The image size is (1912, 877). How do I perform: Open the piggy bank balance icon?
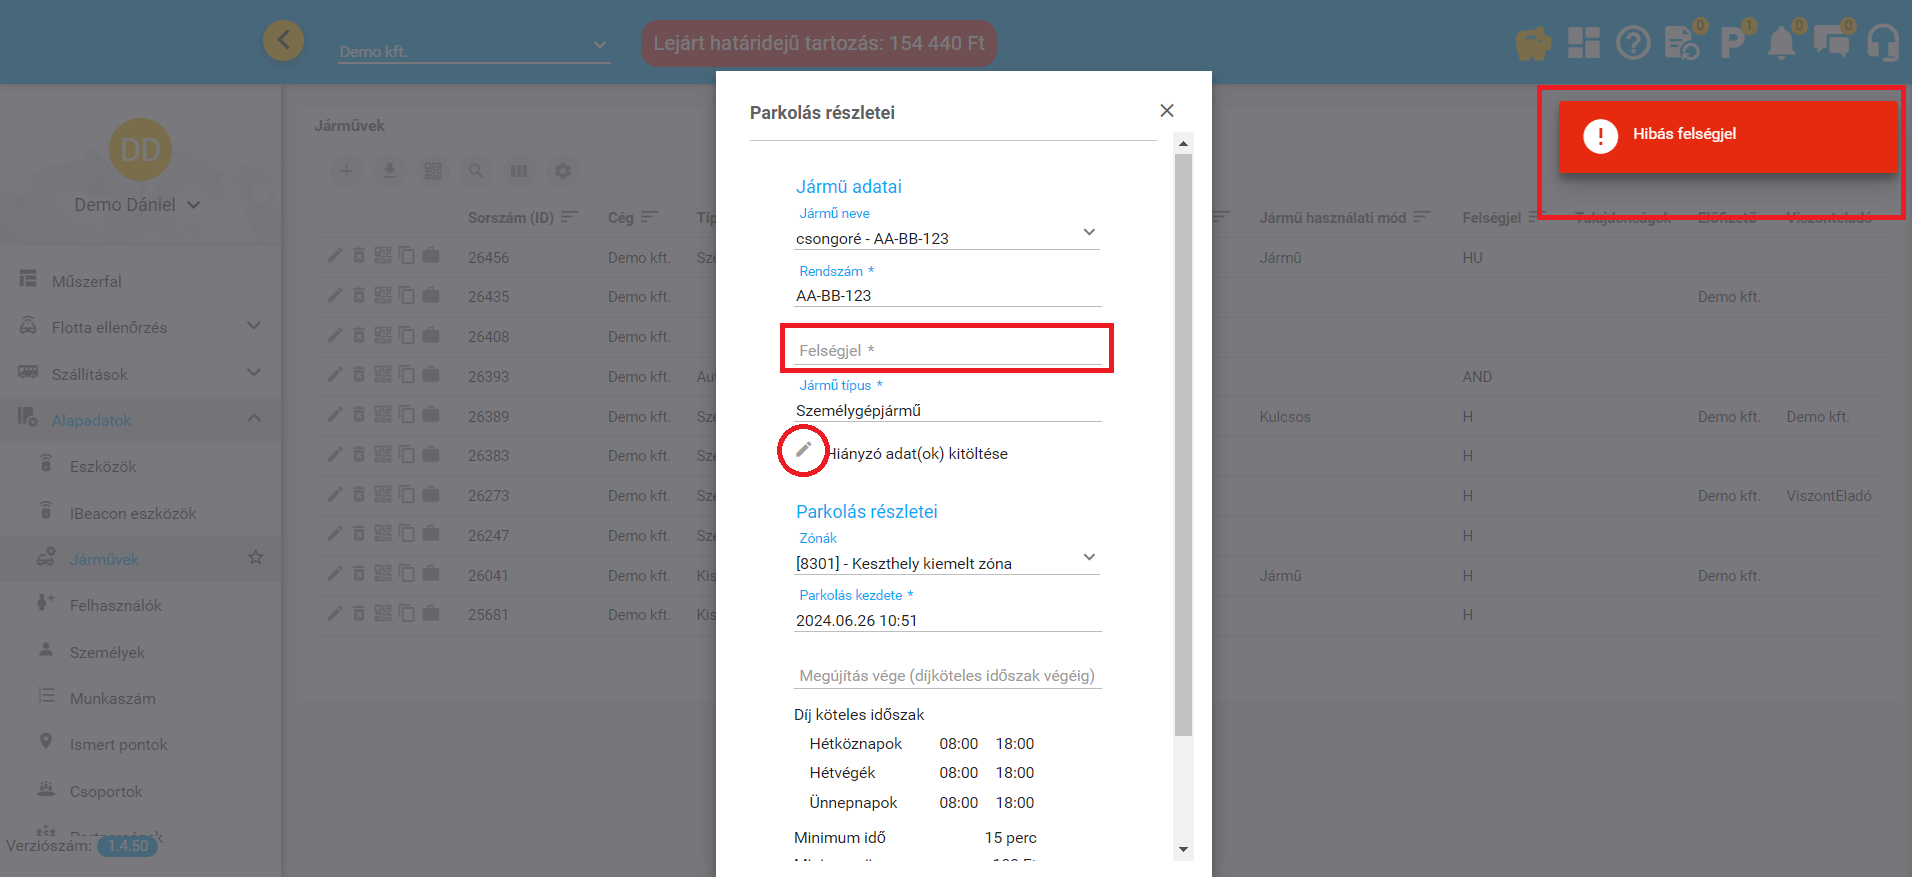tap(1532, 44)
